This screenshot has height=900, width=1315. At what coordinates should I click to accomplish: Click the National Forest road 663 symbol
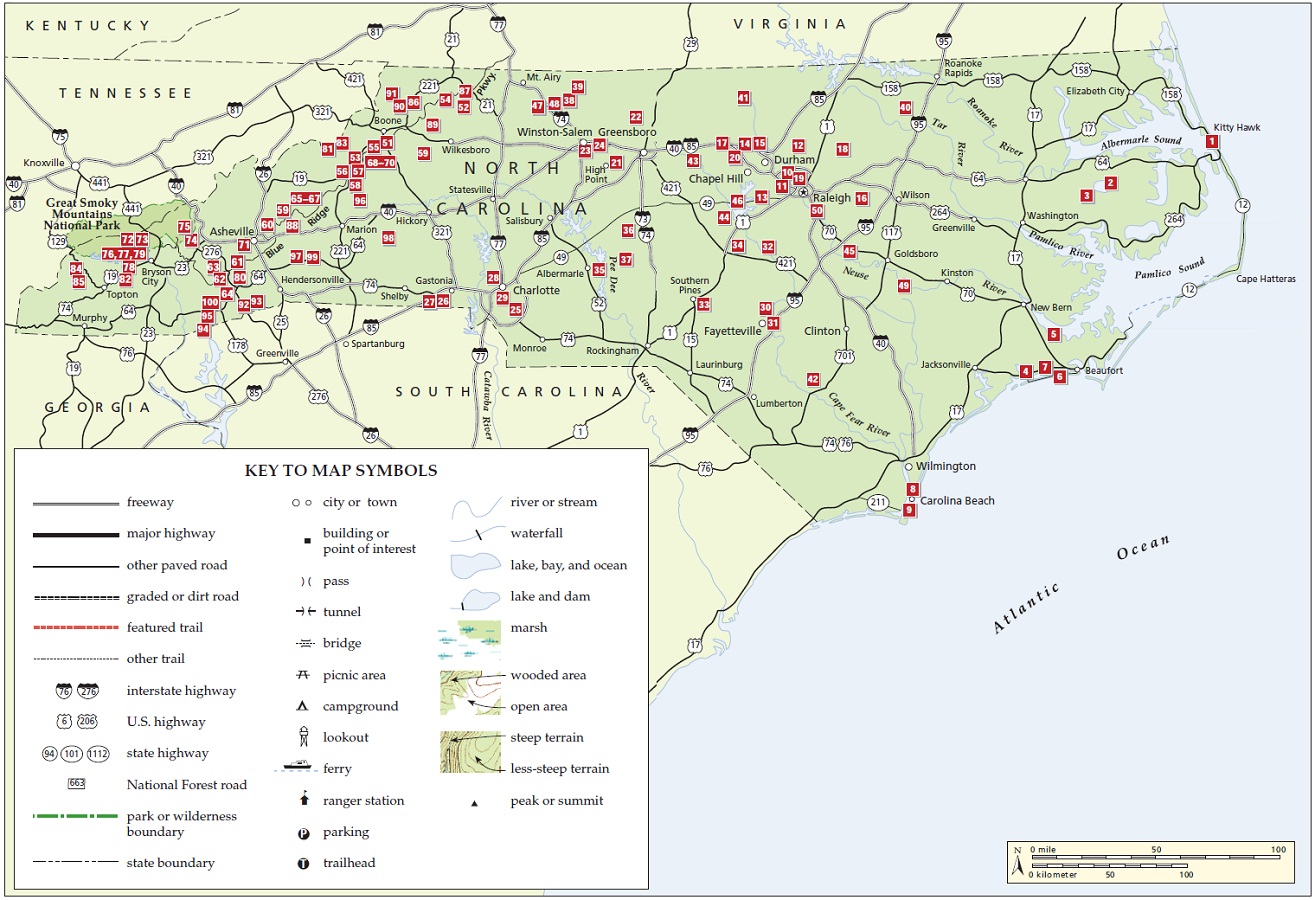point(76,784)
